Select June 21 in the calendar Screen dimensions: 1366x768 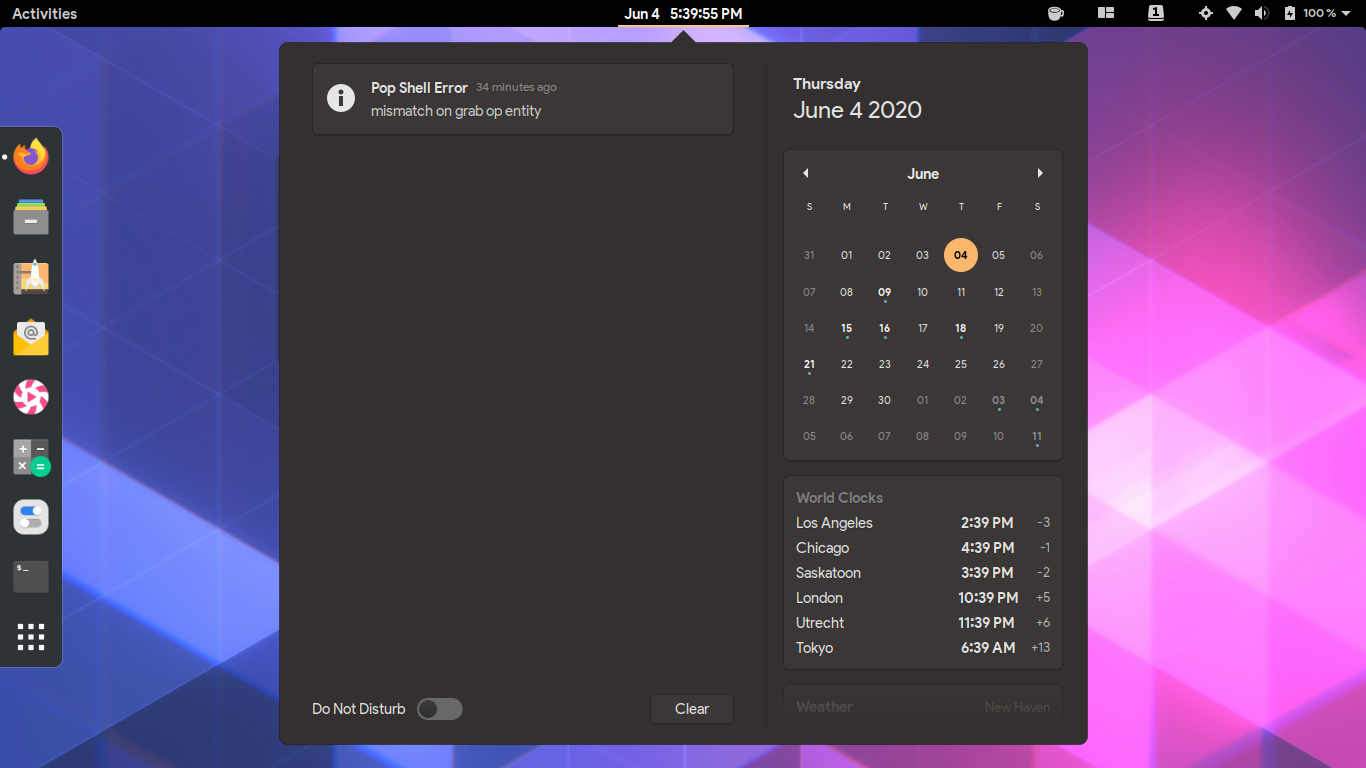[809, 365]
